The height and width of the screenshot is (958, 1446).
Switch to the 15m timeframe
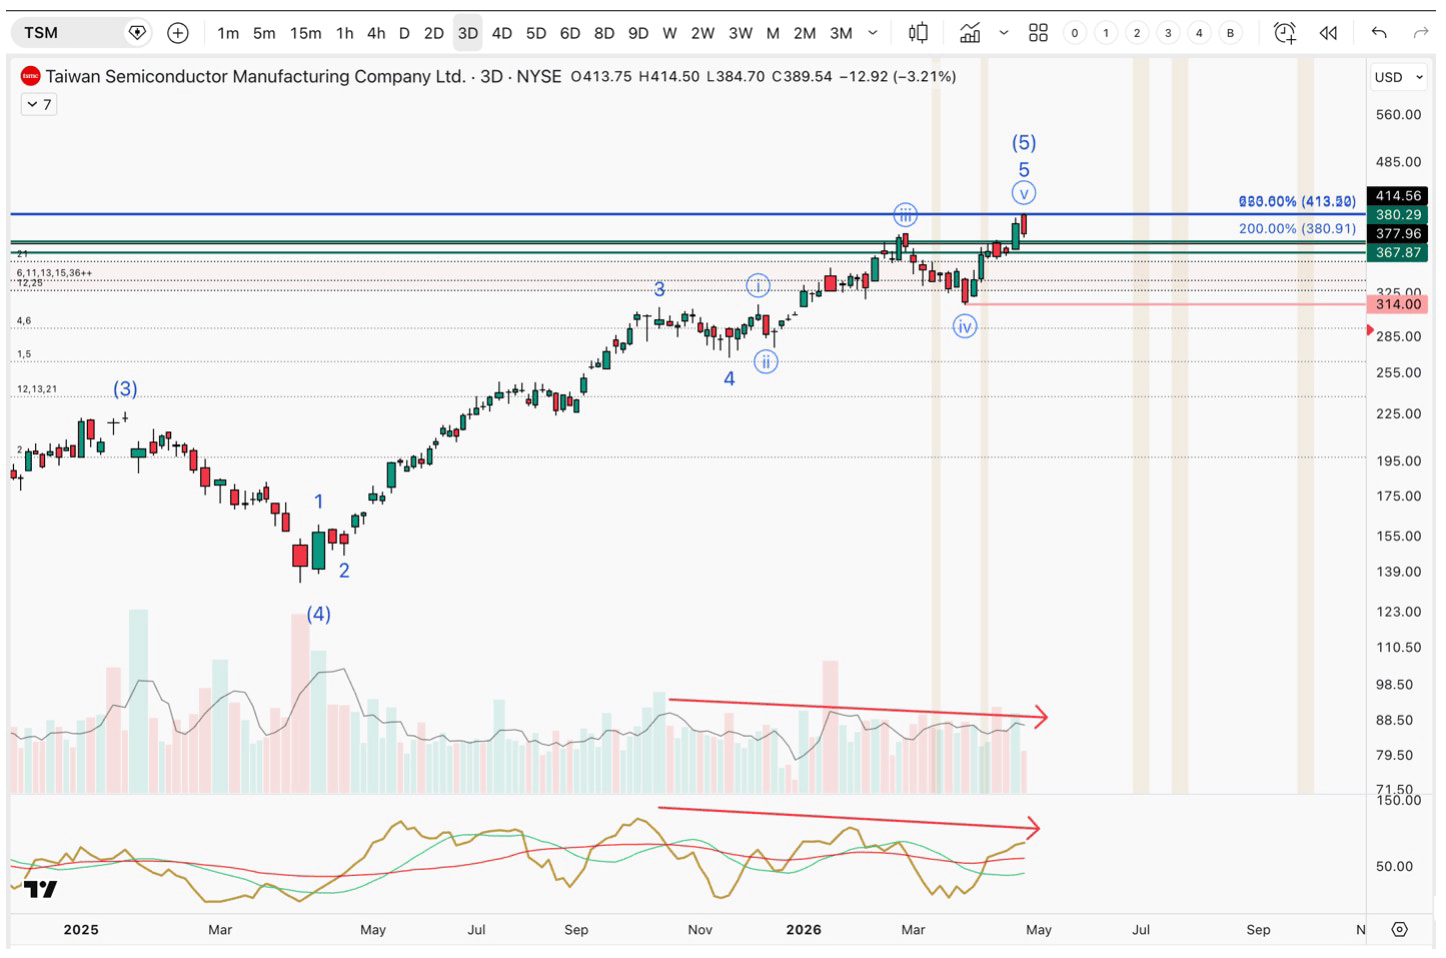point(306,33)
